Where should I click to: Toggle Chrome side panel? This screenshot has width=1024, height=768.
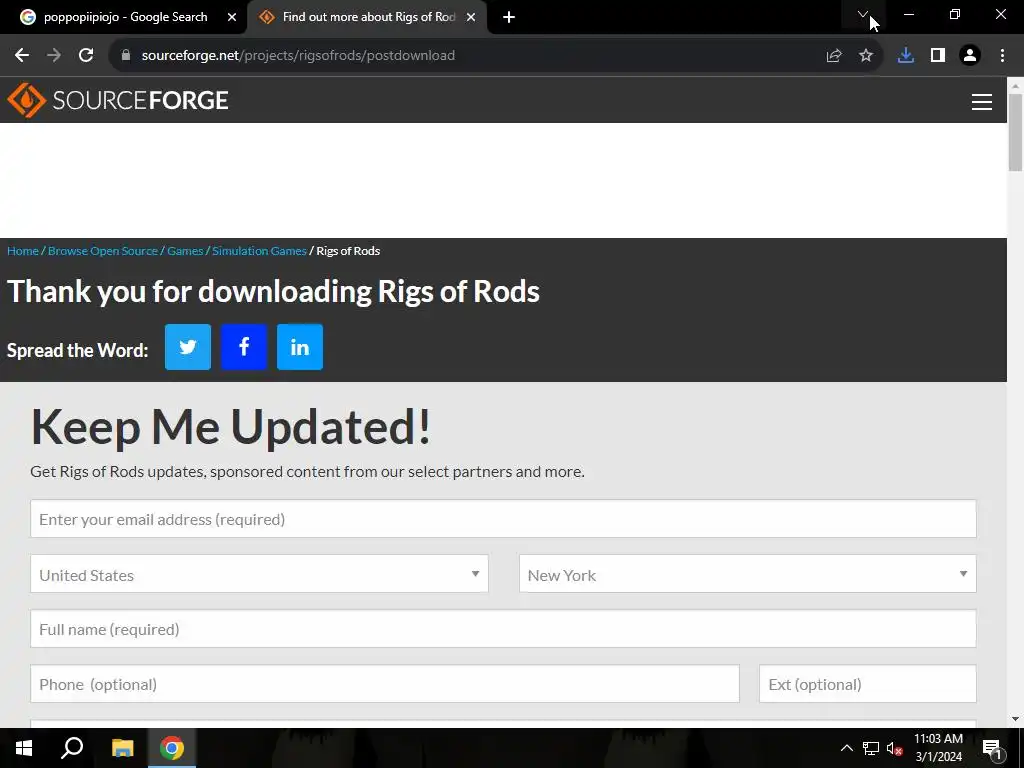click(x=938, y=56)
